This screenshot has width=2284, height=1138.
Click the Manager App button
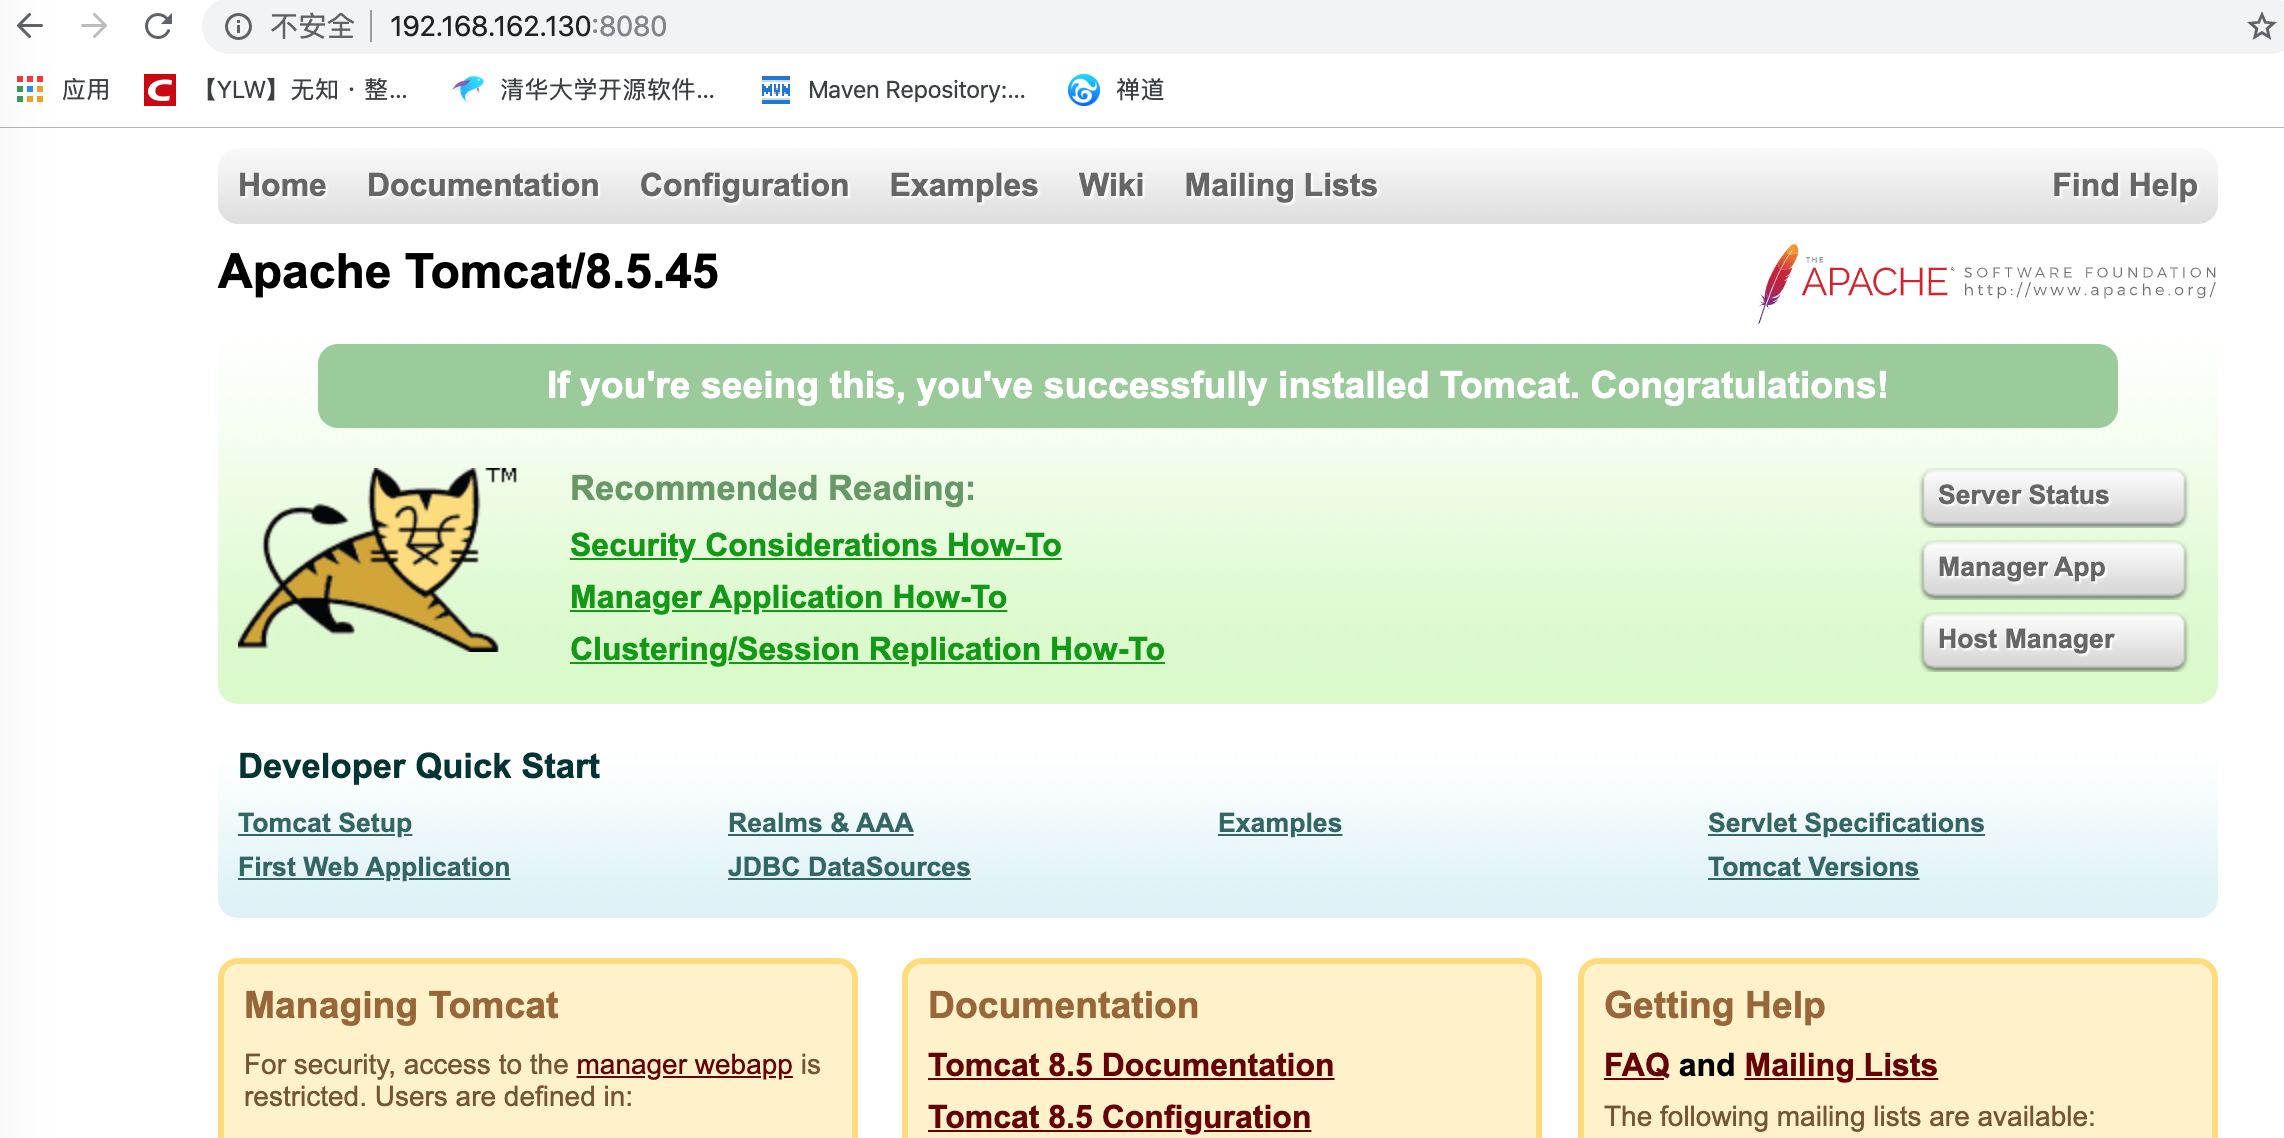pos(2054,568)
